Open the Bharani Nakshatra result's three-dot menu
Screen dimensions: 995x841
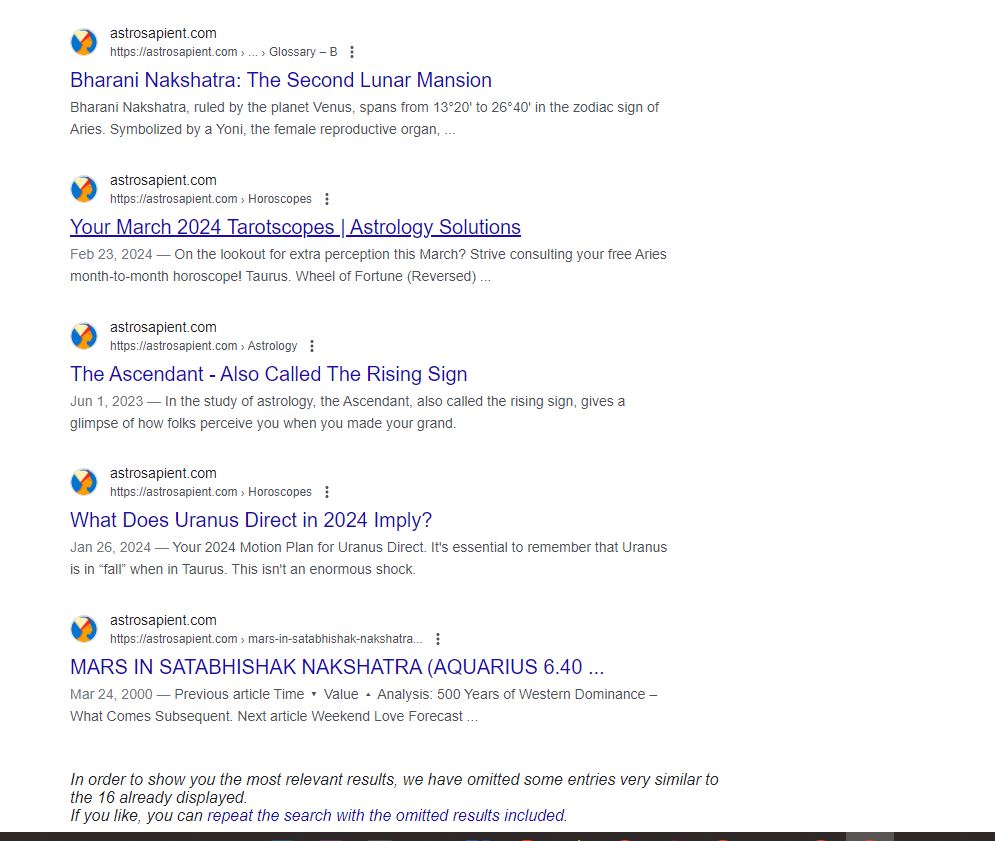352,52
